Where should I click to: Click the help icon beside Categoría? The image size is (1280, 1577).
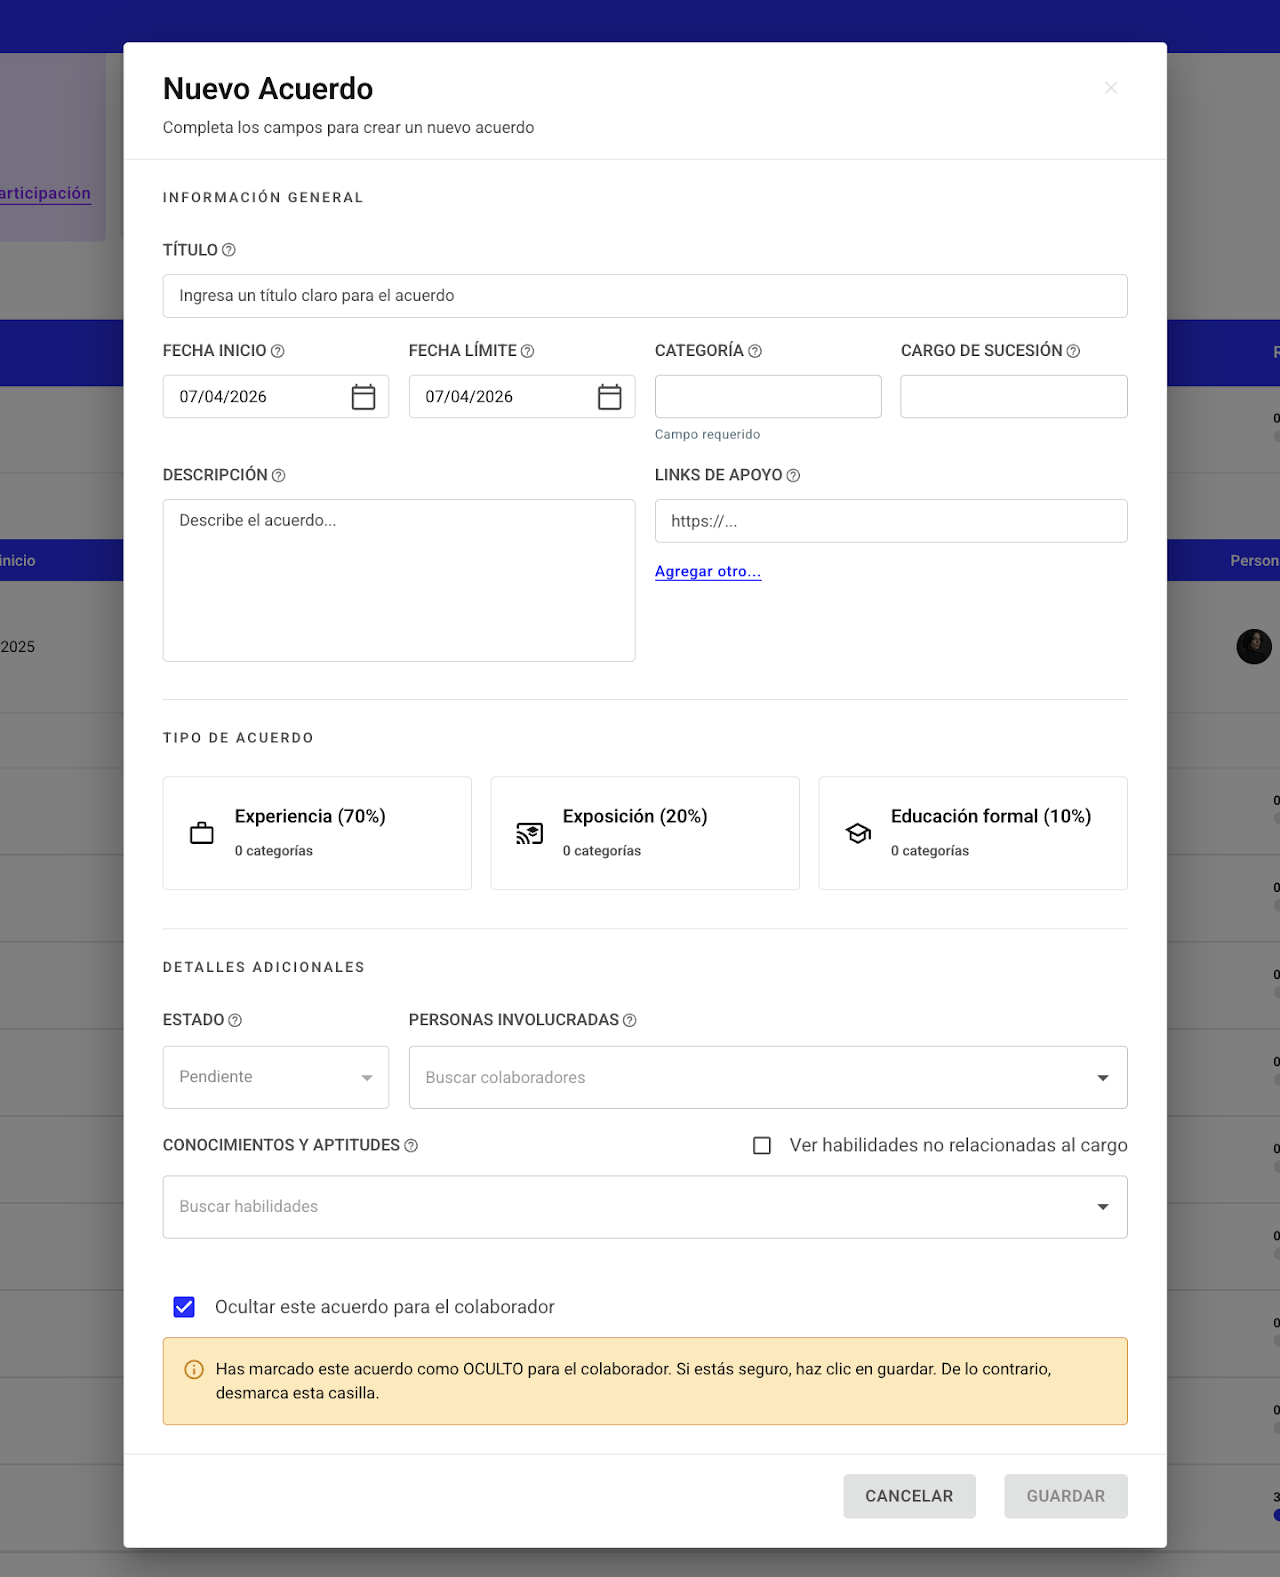point(755,351)
